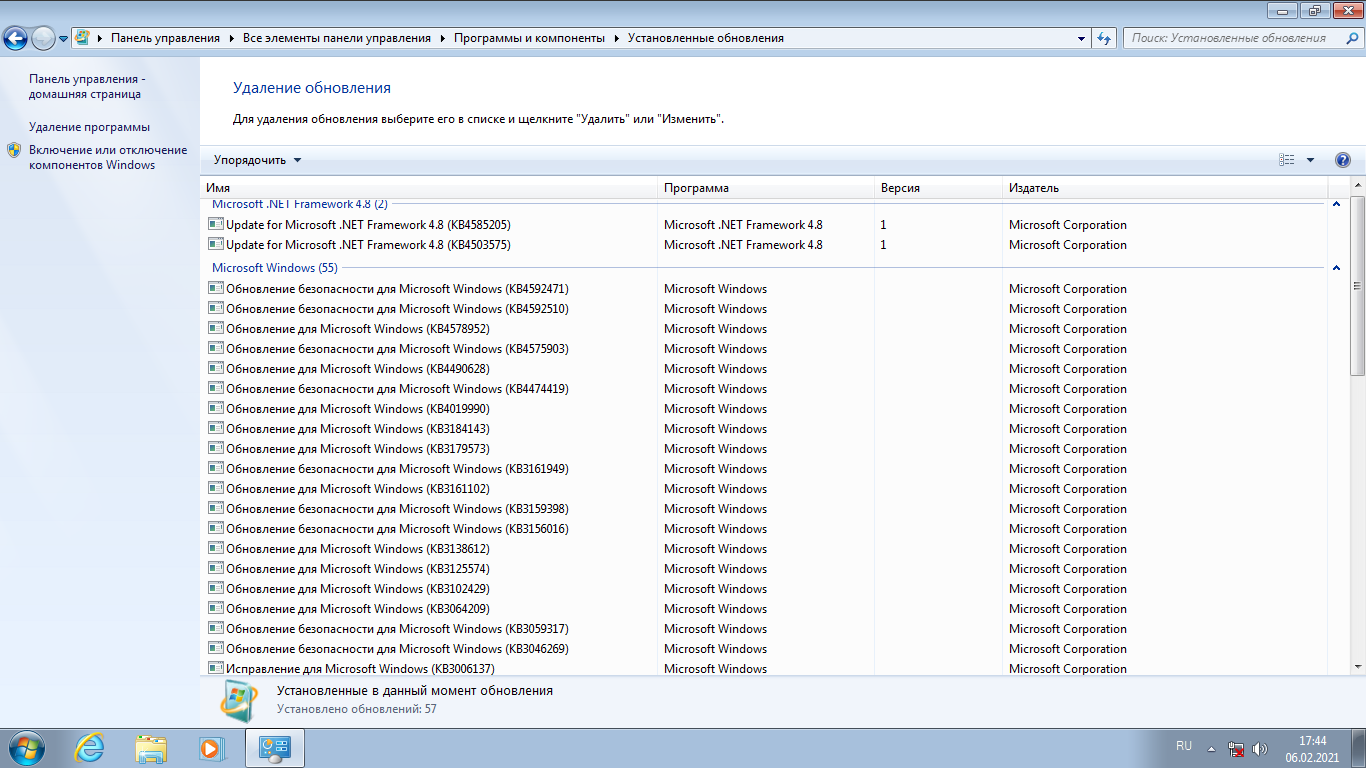Click the icon of update KB4503575
Screen dimensions: 1366x768
point(215,244)
